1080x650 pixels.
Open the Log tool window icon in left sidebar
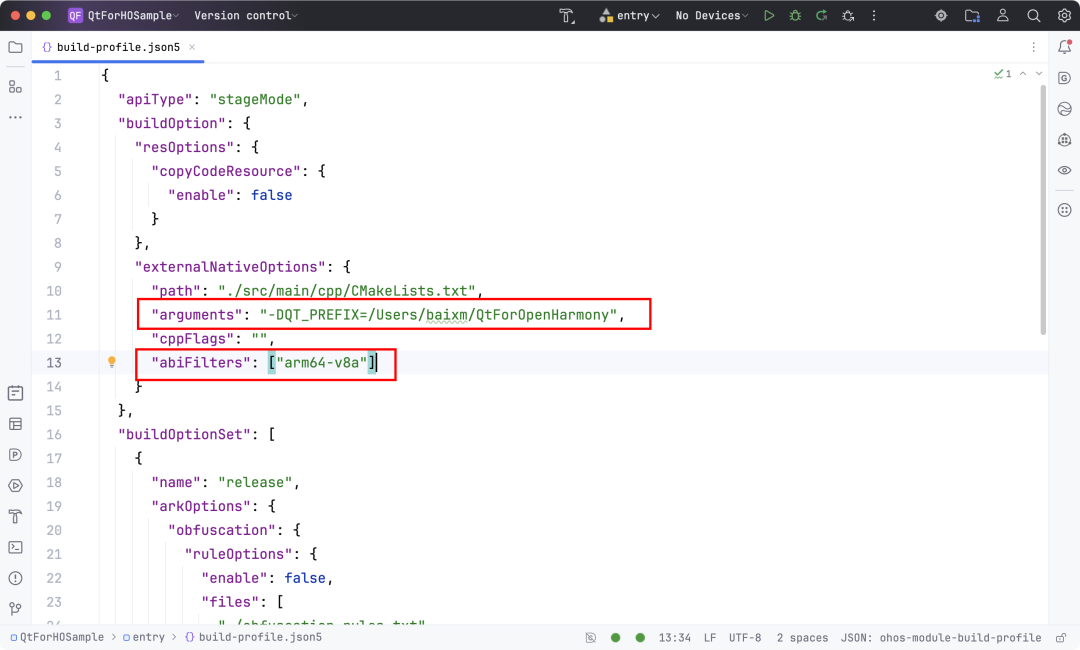pyautogui.click(x=15, y=393)
